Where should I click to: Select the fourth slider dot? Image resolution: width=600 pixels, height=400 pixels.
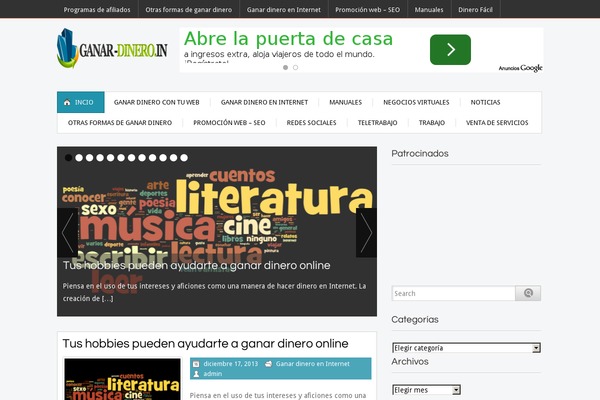coord(100,158)
